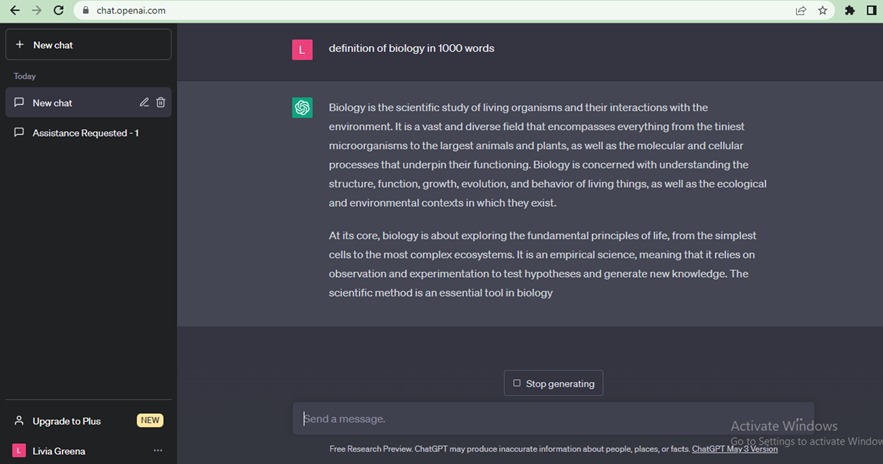Screen dimensions: 883x464
Task: Open the ChatGPT May 3 Version link
Action: click(734, 449)
